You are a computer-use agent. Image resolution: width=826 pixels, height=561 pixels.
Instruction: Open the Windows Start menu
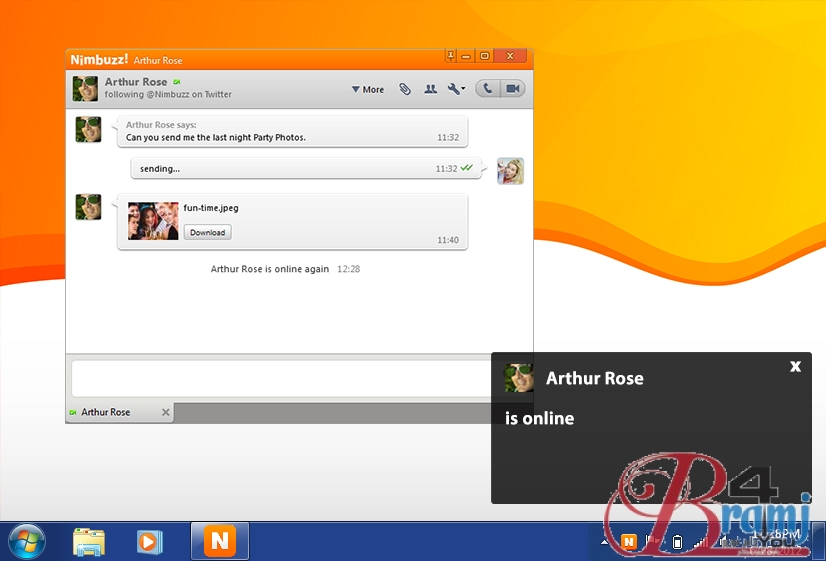tap(27, 541)
